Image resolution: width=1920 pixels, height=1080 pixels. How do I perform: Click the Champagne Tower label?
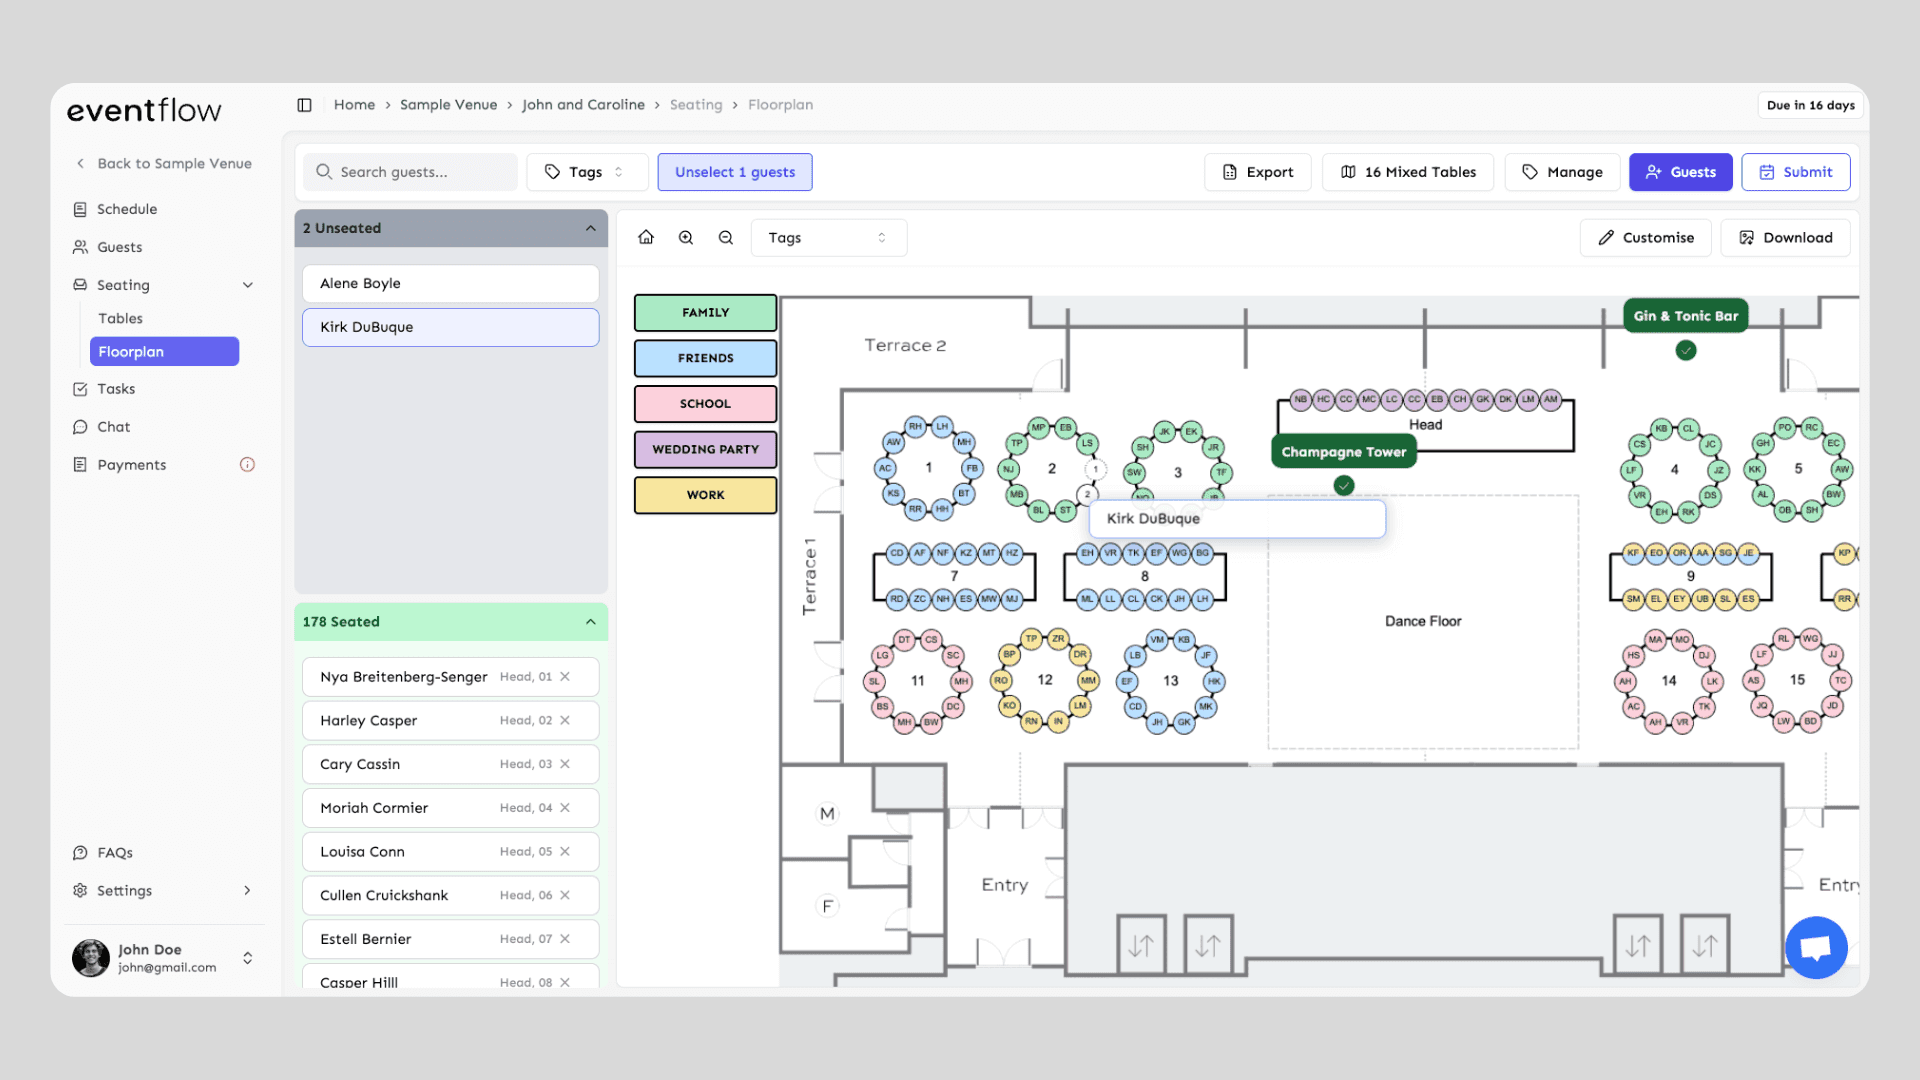(x=1344, y=452)
